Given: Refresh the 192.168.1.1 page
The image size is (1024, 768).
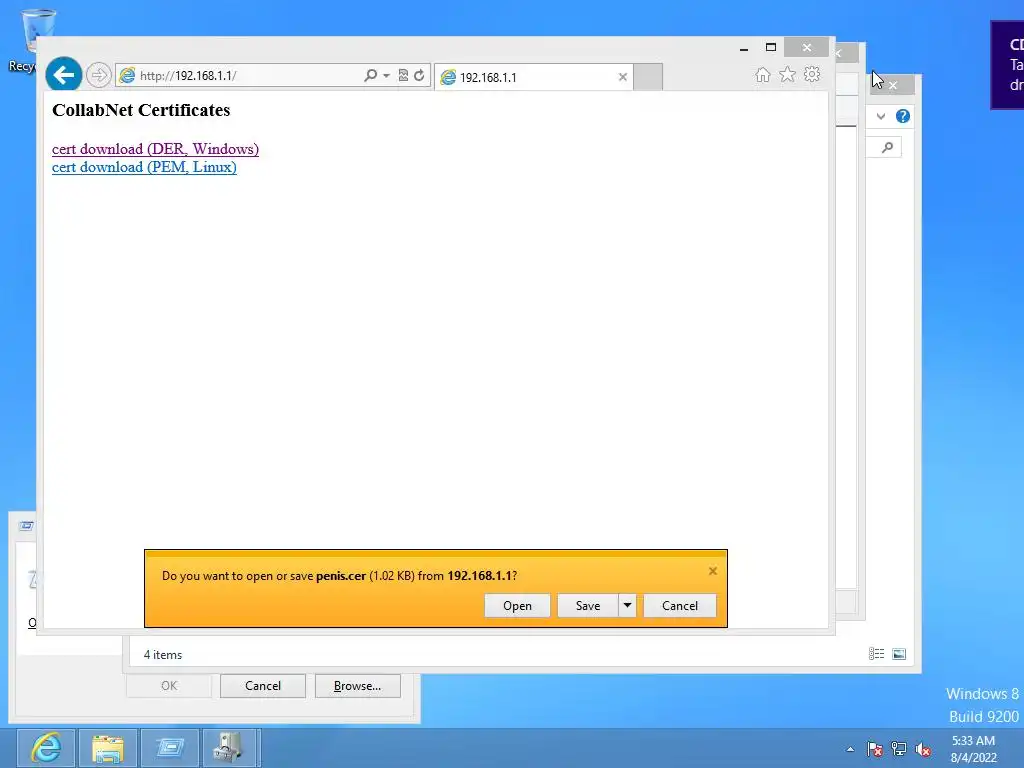Looking at the screenshot, I should (x=419, y=75).
